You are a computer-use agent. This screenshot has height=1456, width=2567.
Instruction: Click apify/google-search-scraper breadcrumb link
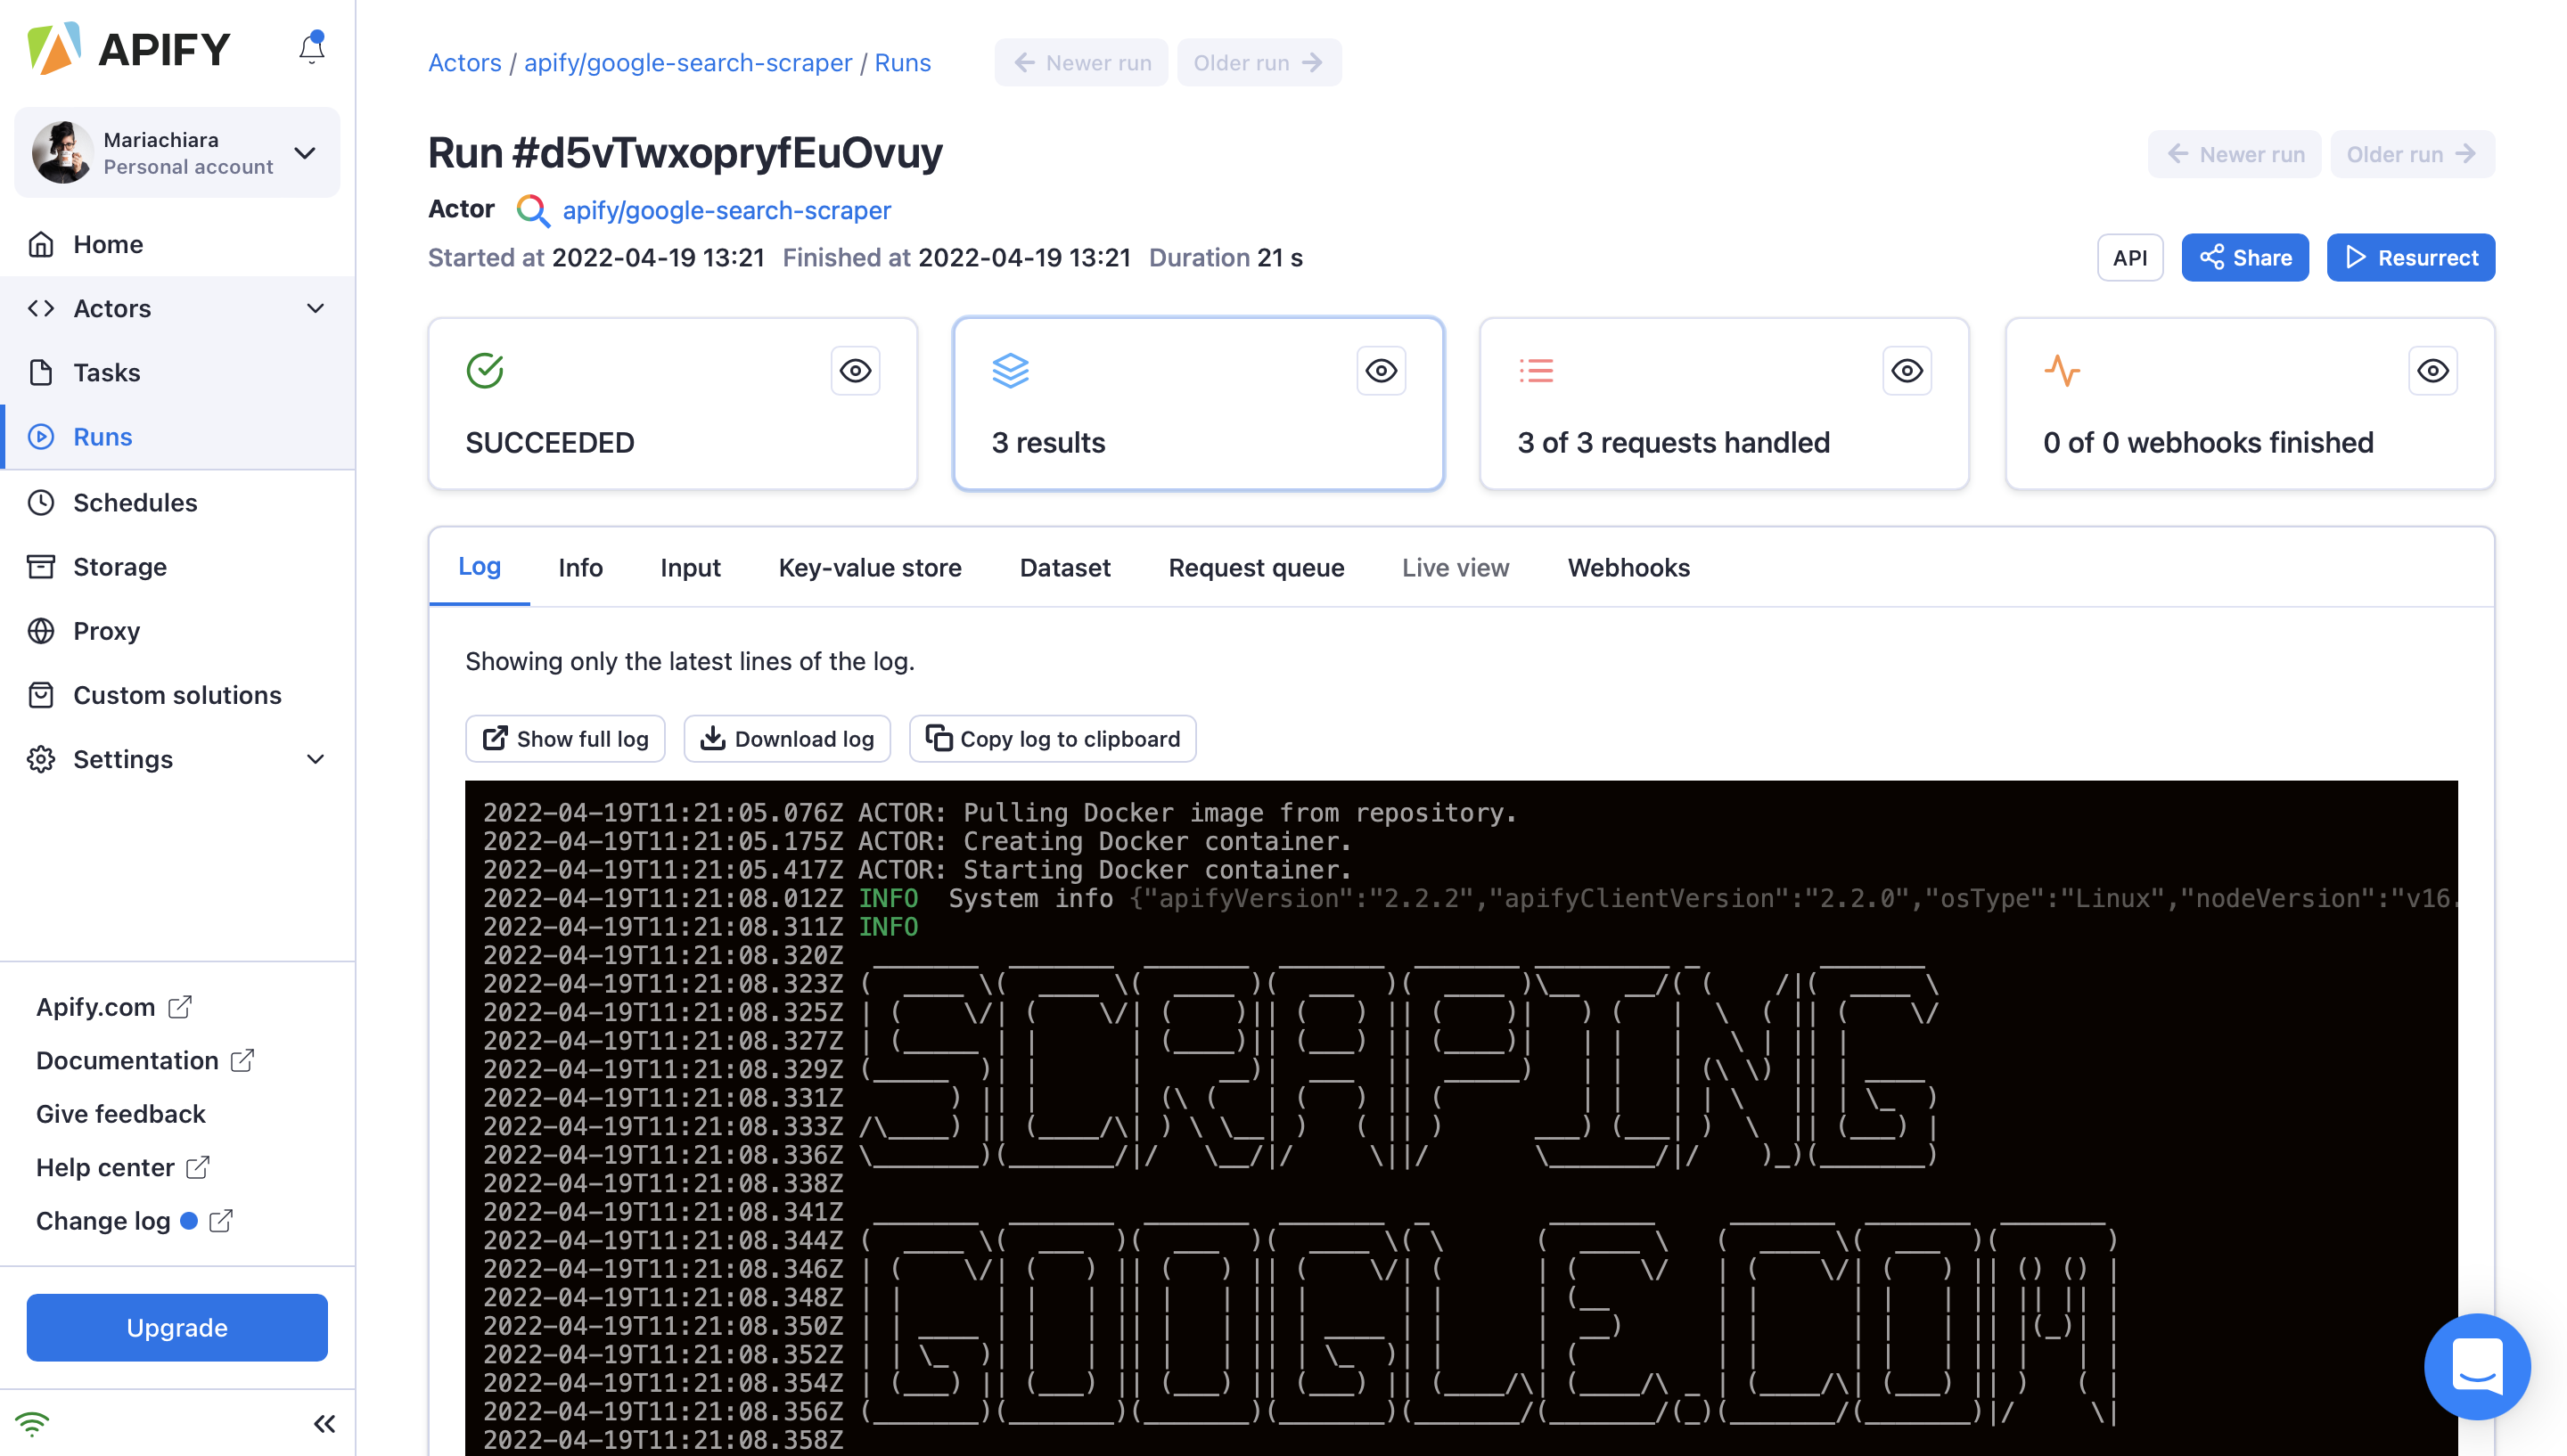click(x=688, y=63)
